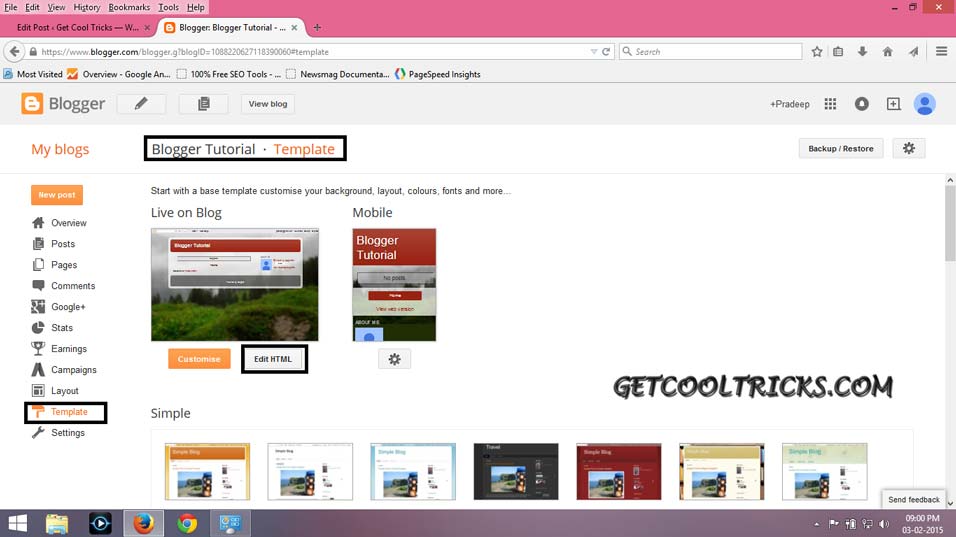Click the View blog button
This screenshot has height=537, width=956.
[268, 104]
